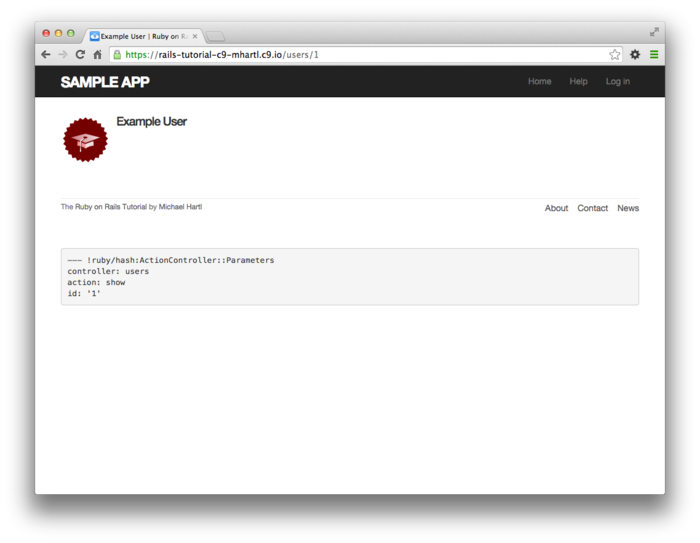Reload the current page

pos(80,55)
